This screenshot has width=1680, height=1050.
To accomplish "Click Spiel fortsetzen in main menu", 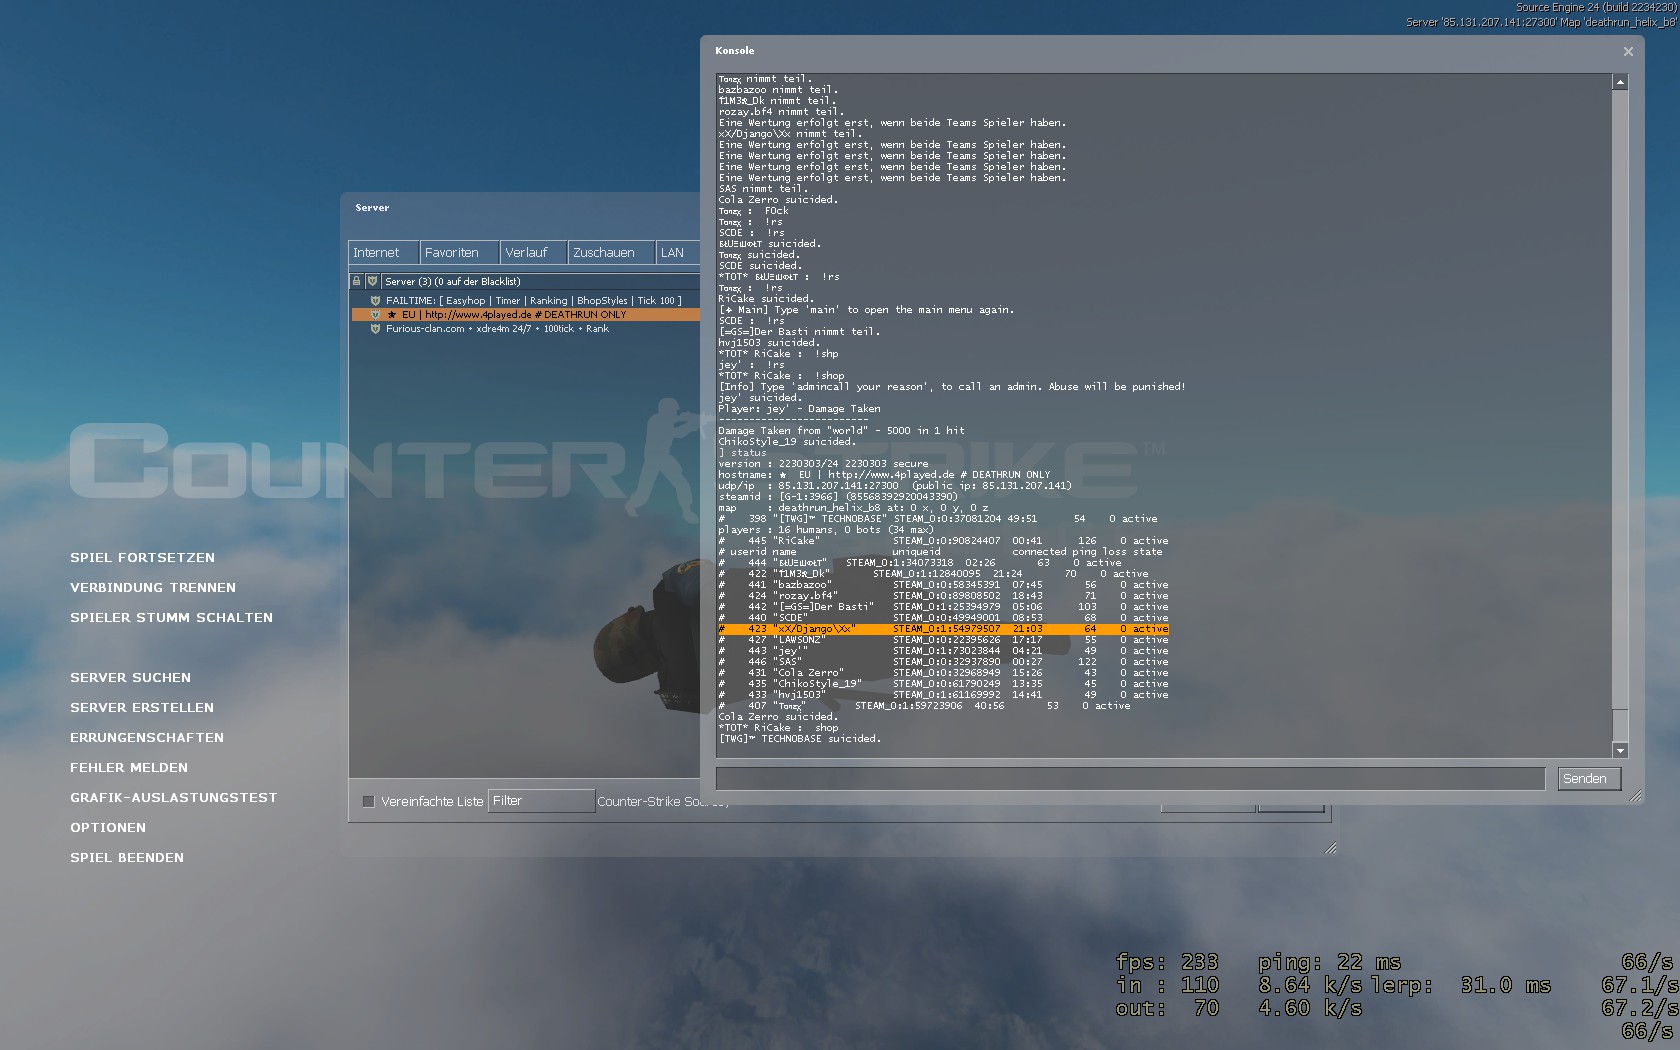I will [142, 558].
